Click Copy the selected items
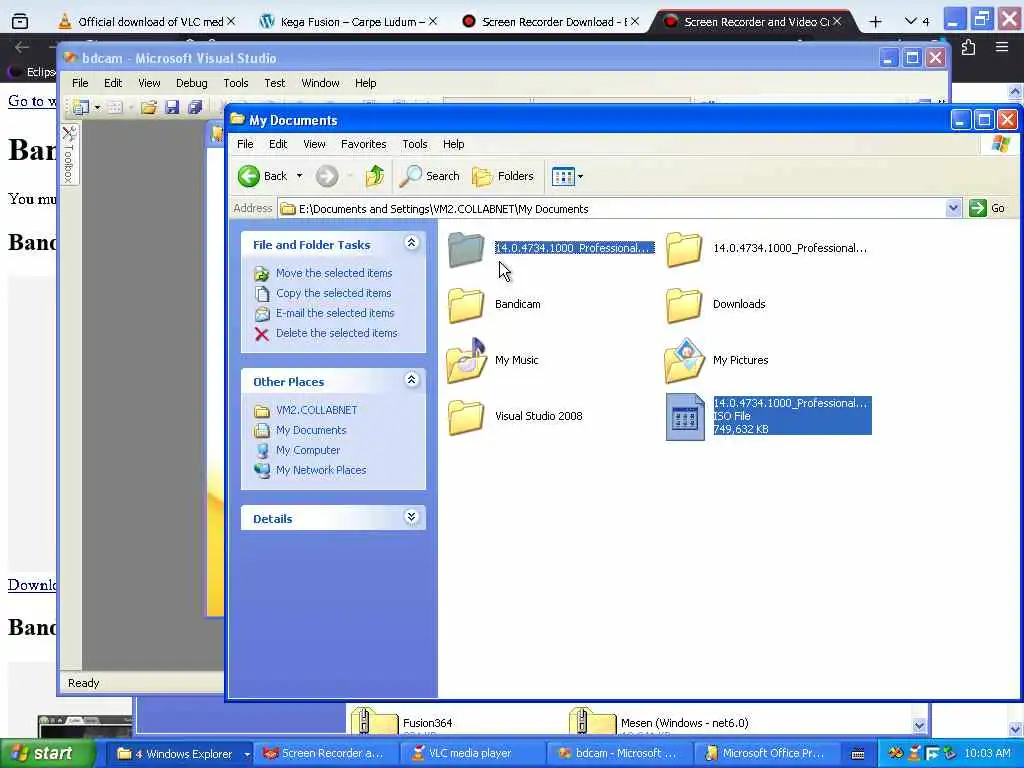1024x768 pixels. (x=333, y=293)
